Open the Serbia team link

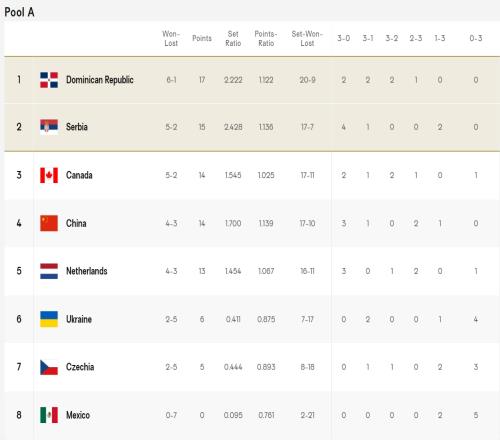77,127
